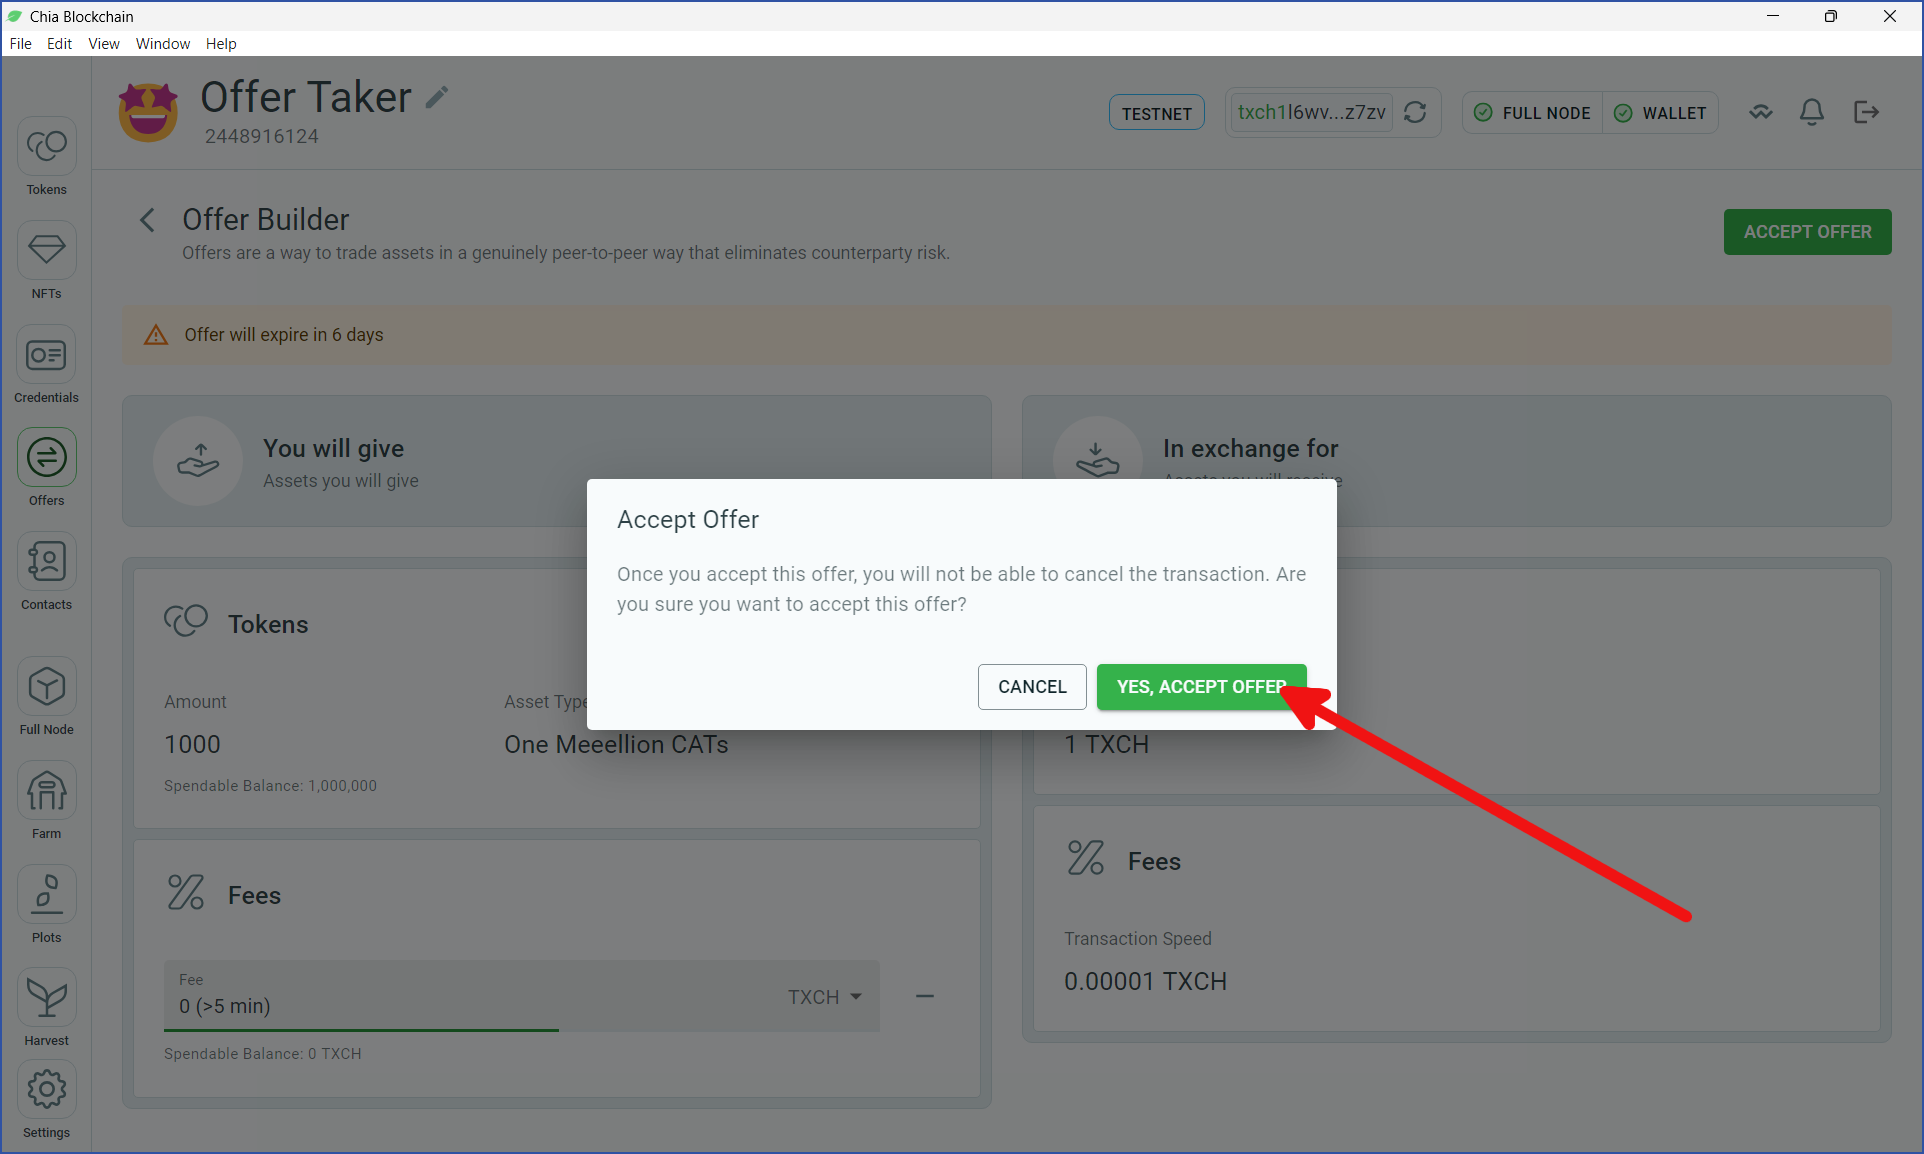
Task: Click the 'Spendable Balance: 1,000,000' text
Action: coord(270,786)
